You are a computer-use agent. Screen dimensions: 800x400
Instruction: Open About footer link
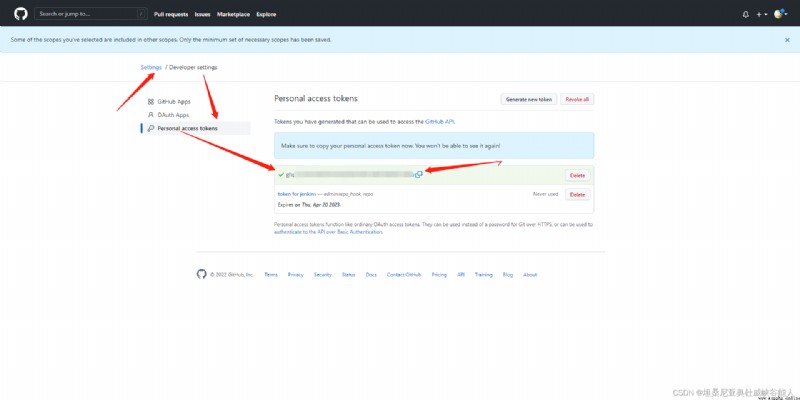pos(530,274)
